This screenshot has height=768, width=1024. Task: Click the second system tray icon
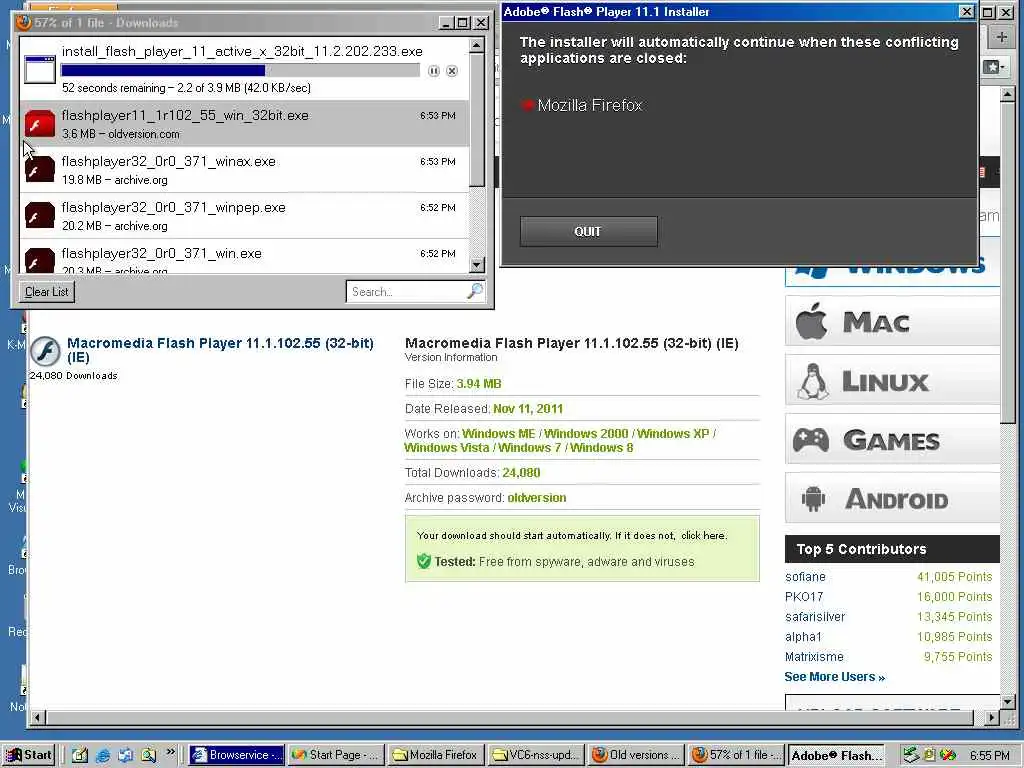(929, 755)
